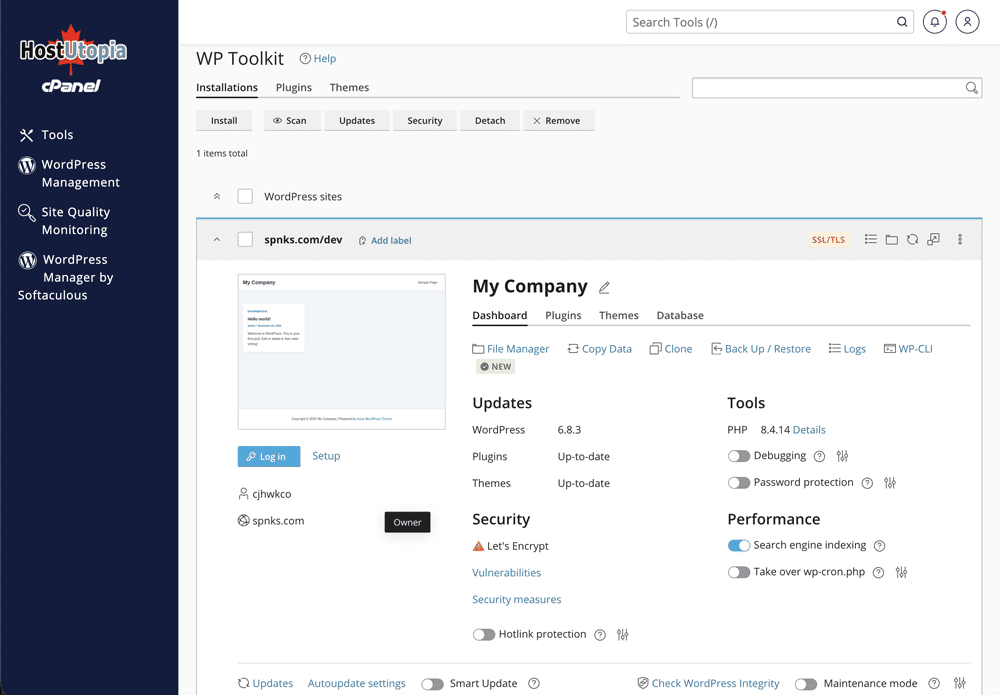Click the refresh icon in the site header
Viewport: 1000px width, 695px height.
[x=912, y=240]
